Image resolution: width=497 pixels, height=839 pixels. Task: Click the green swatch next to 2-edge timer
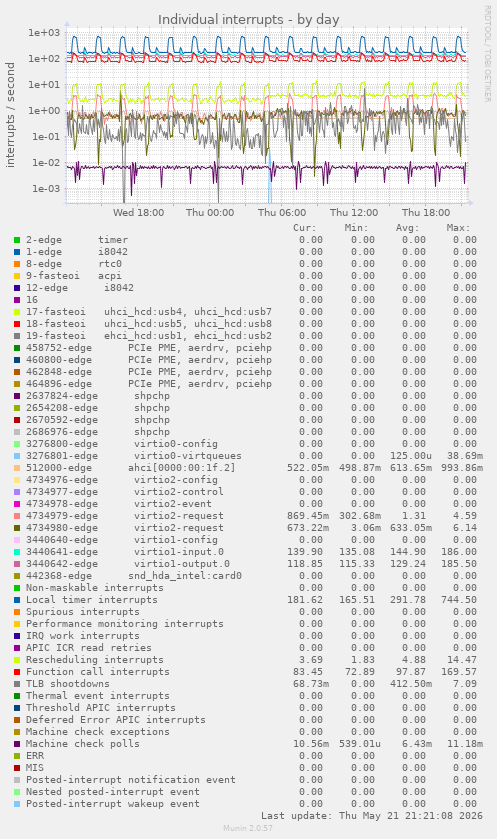click(17, 240)
